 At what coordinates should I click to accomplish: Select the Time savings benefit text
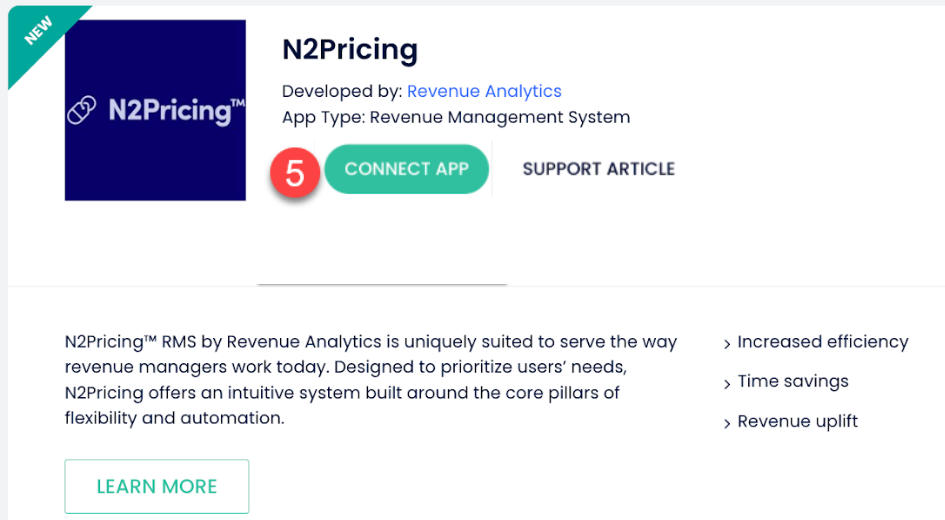(792, 381)
